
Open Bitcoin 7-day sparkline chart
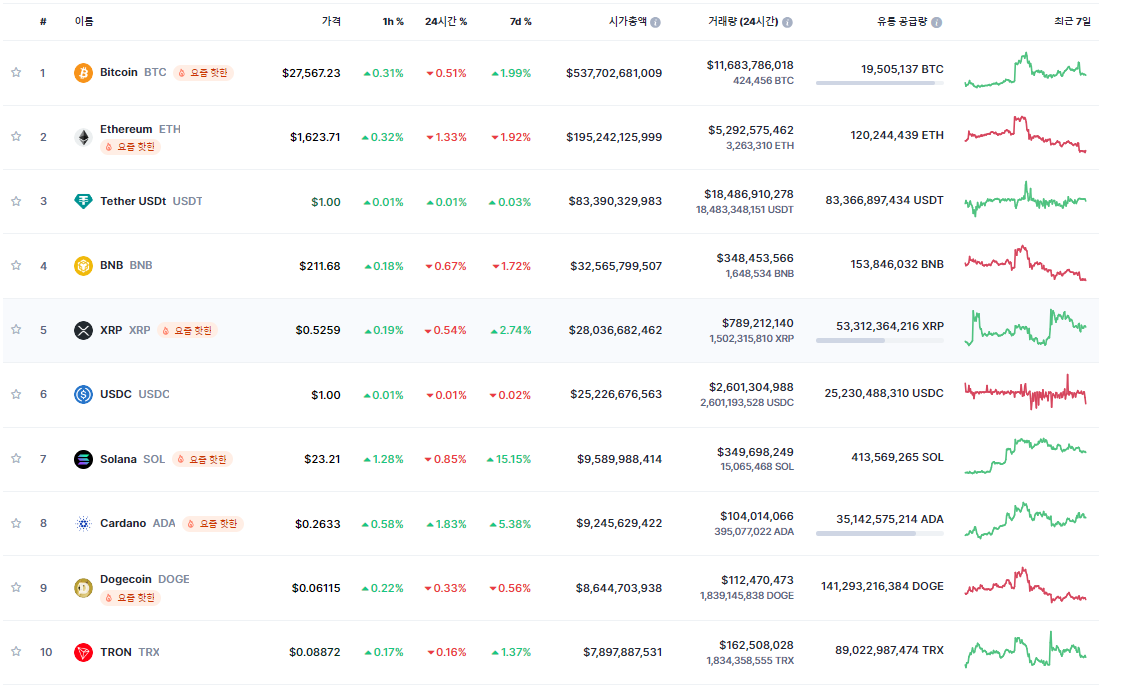click(x=1025, y=70)
